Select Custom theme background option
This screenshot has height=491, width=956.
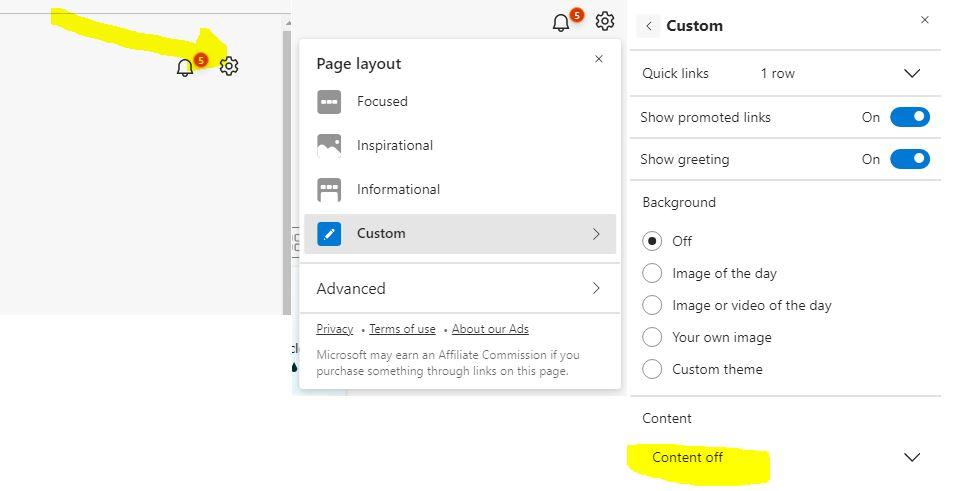coord(652,369)
